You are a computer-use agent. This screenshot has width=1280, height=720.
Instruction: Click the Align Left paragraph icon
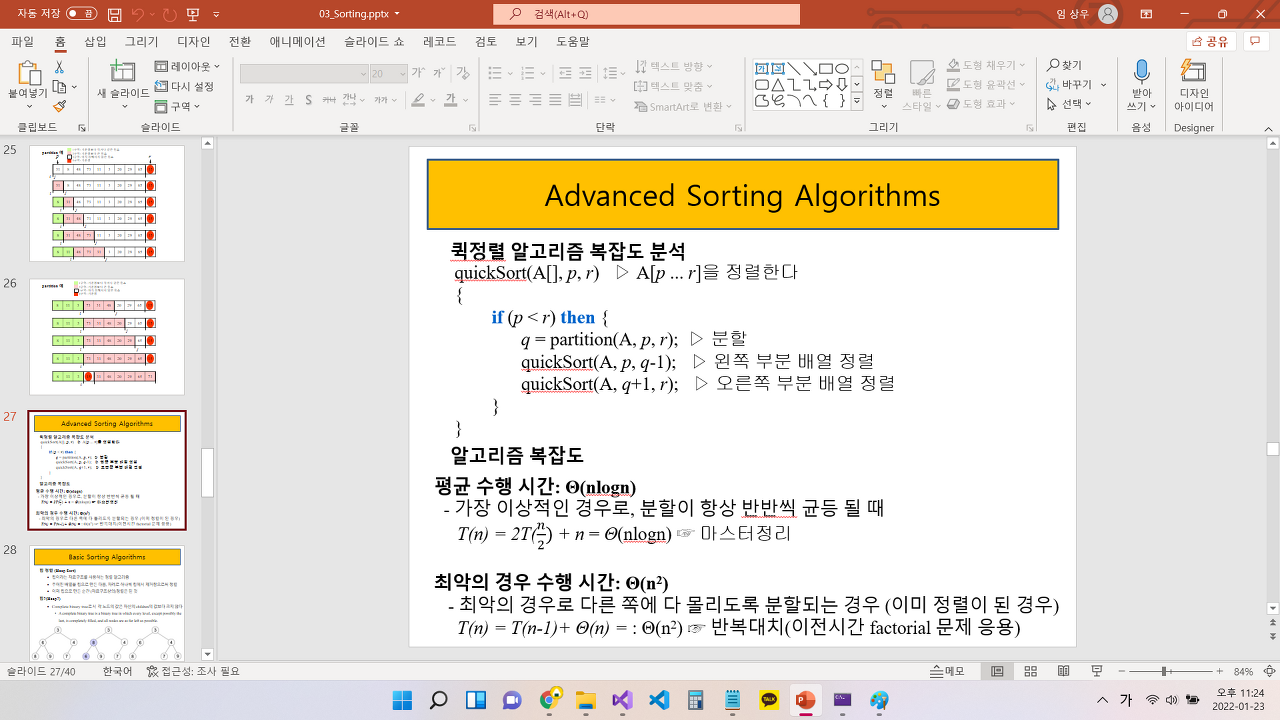click(x=496, y=100)
